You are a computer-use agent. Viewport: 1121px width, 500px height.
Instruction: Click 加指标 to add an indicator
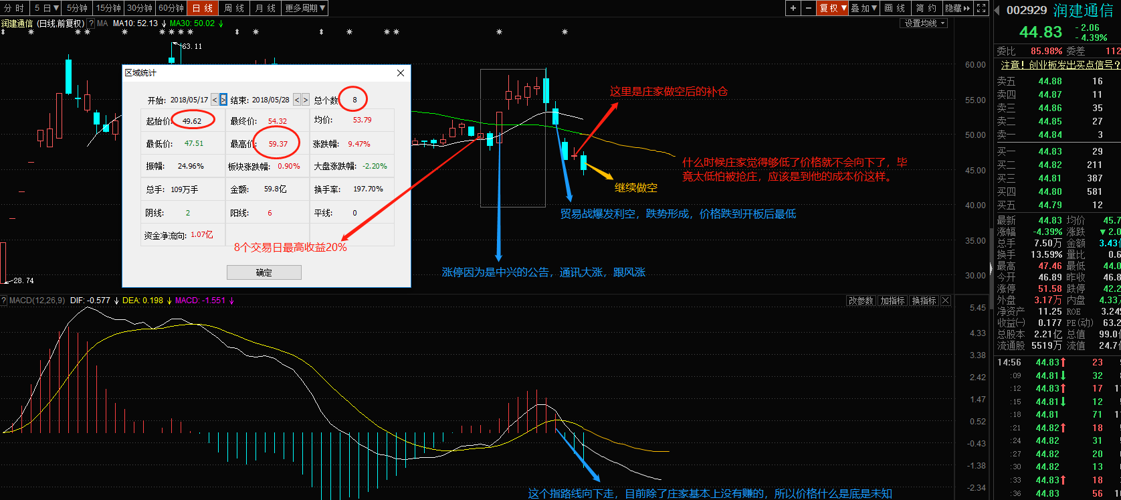point(892,300)
